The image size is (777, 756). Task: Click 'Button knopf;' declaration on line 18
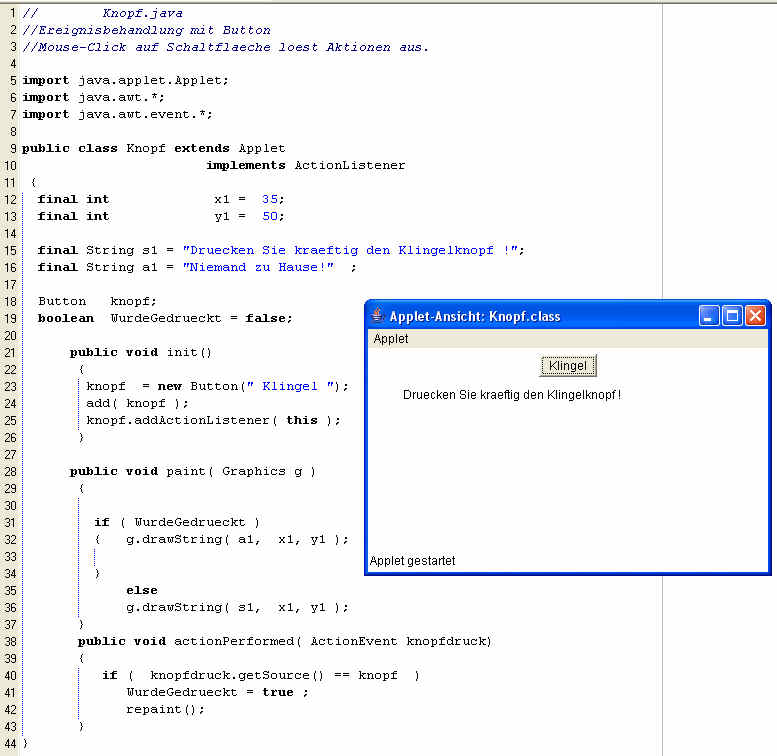point(97,301)
